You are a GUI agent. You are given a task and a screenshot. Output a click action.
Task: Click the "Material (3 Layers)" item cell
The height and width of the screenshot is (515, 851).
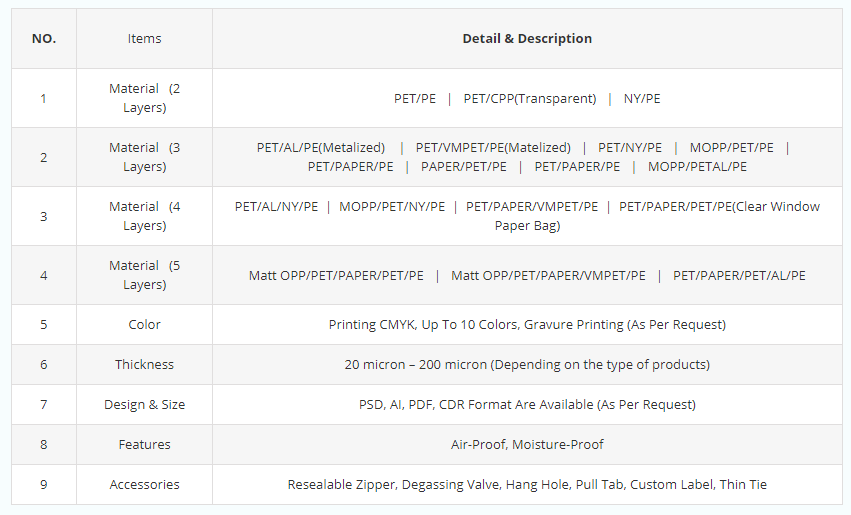click(x=144, y=157)
